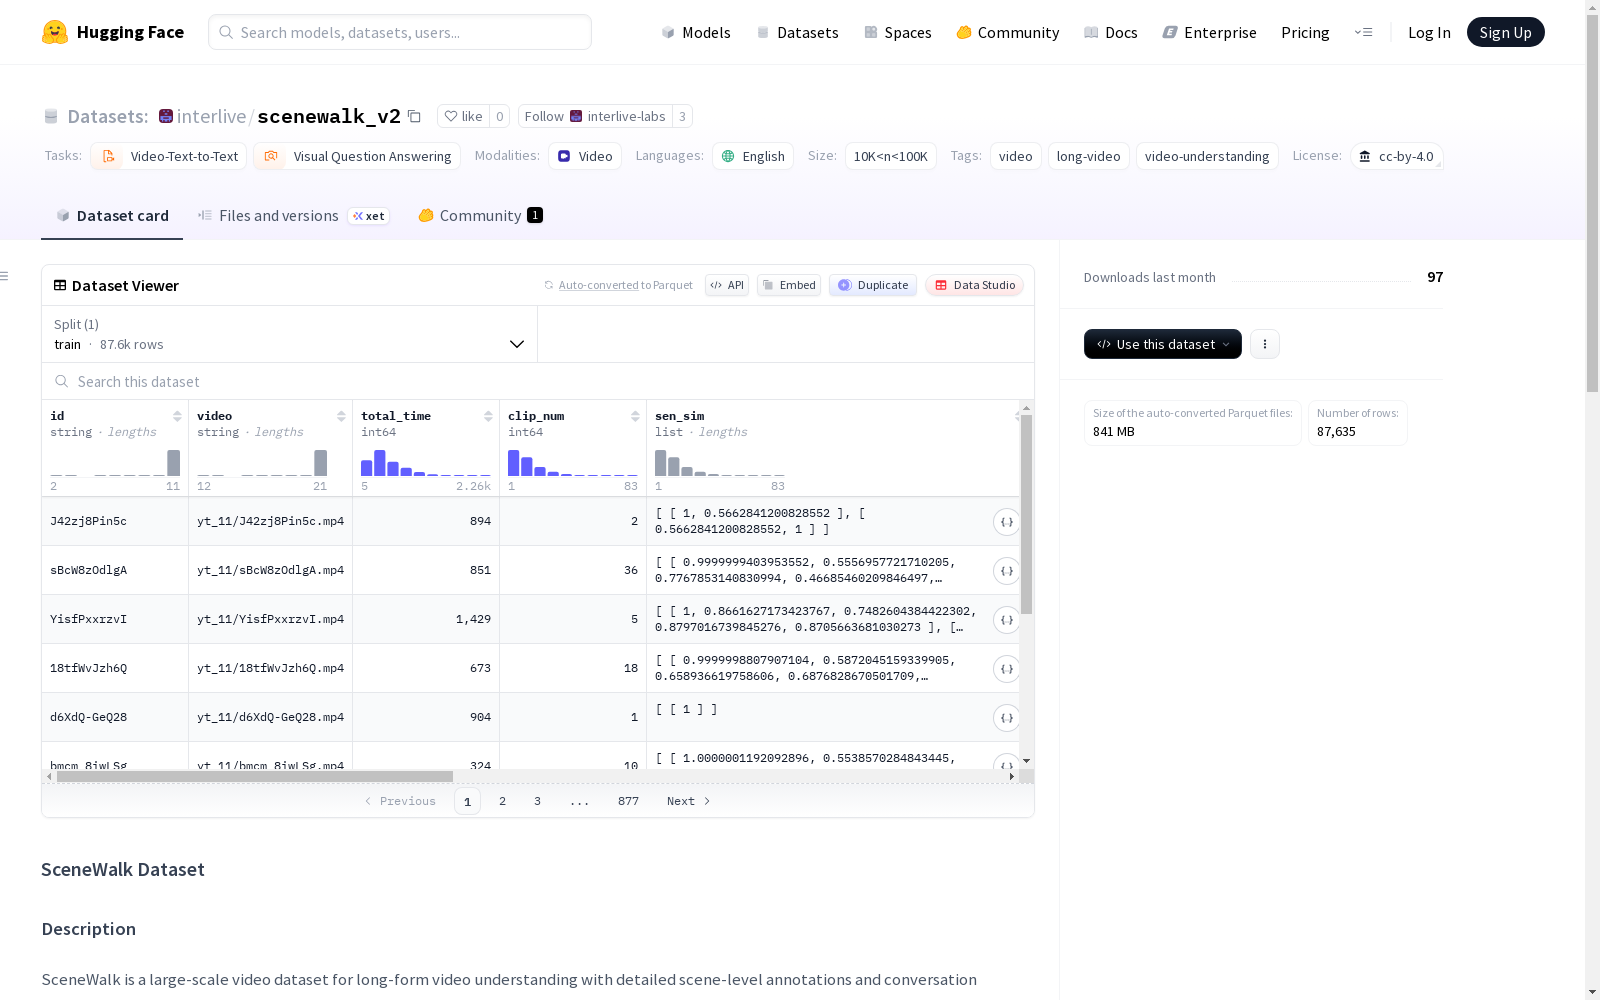Expand the Split train dropdown
1600x1000 pixels.
click(289, 334)
